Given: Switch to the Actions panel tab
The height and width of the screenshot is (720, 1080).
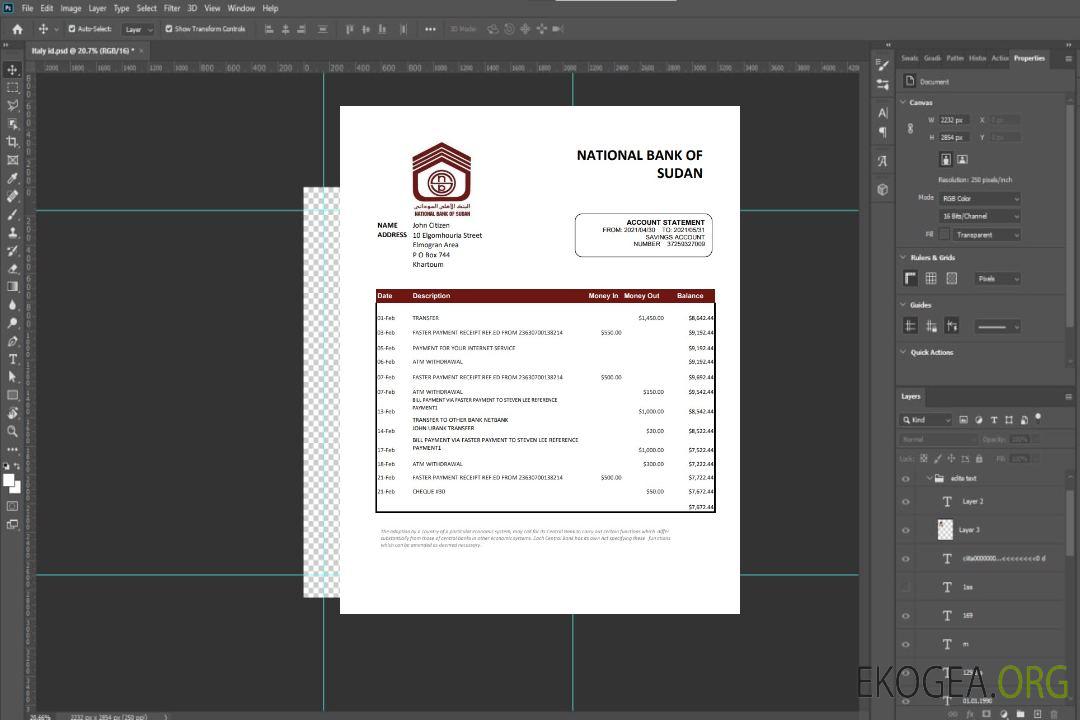Looking at the screenshot, I should (999, 59).
